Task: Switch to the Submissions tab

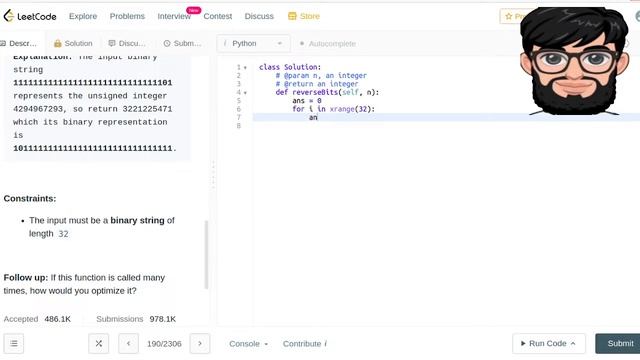Action: (x=182, y=43)
